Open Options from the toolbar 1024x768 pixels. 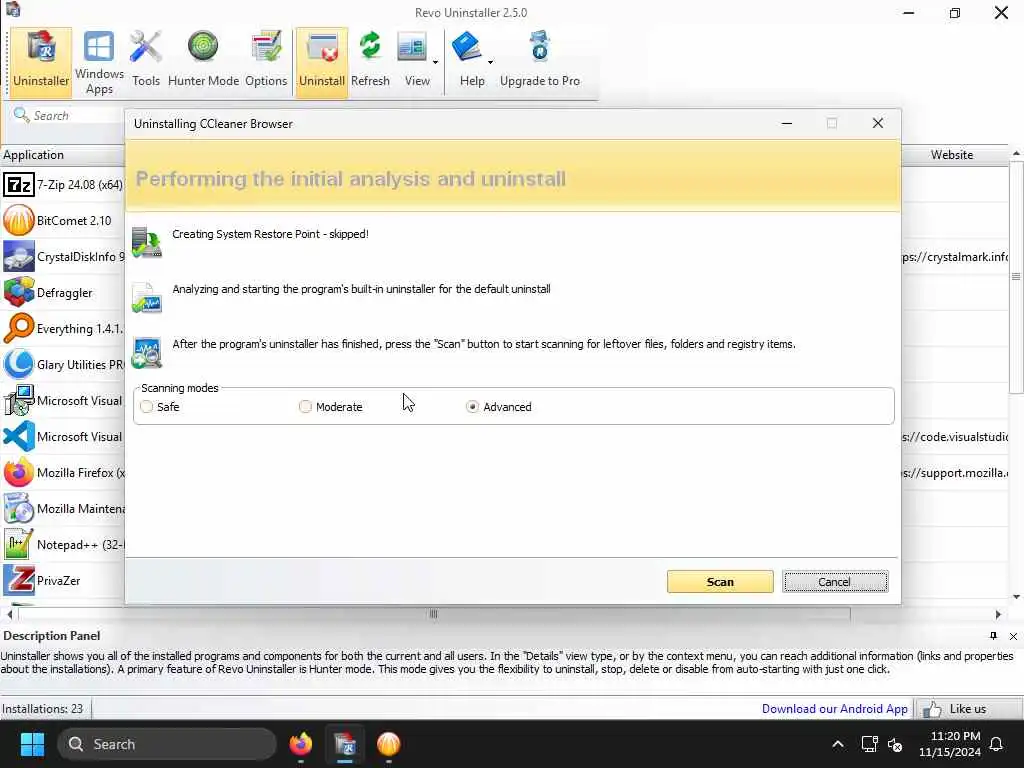(x=266, y=61)
